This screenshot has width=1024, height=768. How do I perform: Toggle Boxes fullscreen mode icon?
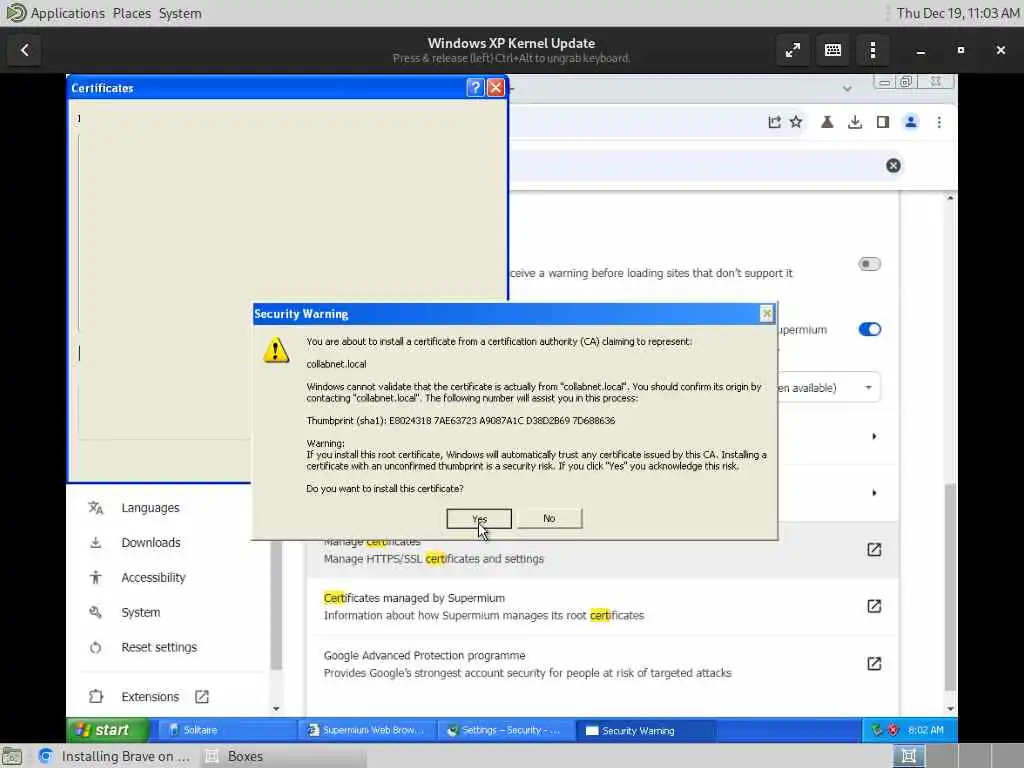tap(793, 50)
